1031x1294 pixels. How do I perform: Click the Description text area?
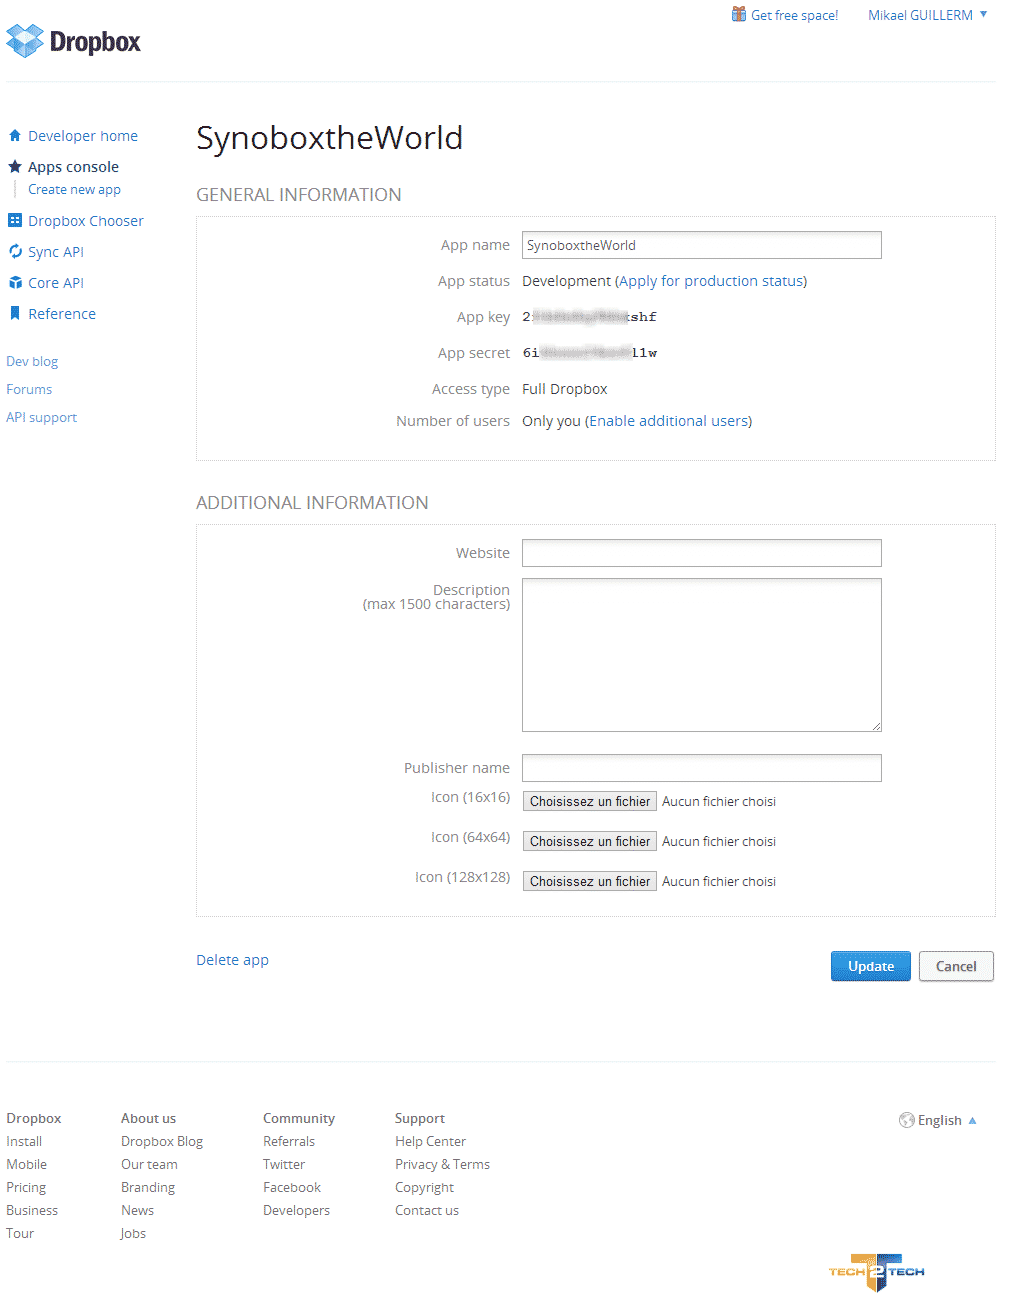coord(702,655)
